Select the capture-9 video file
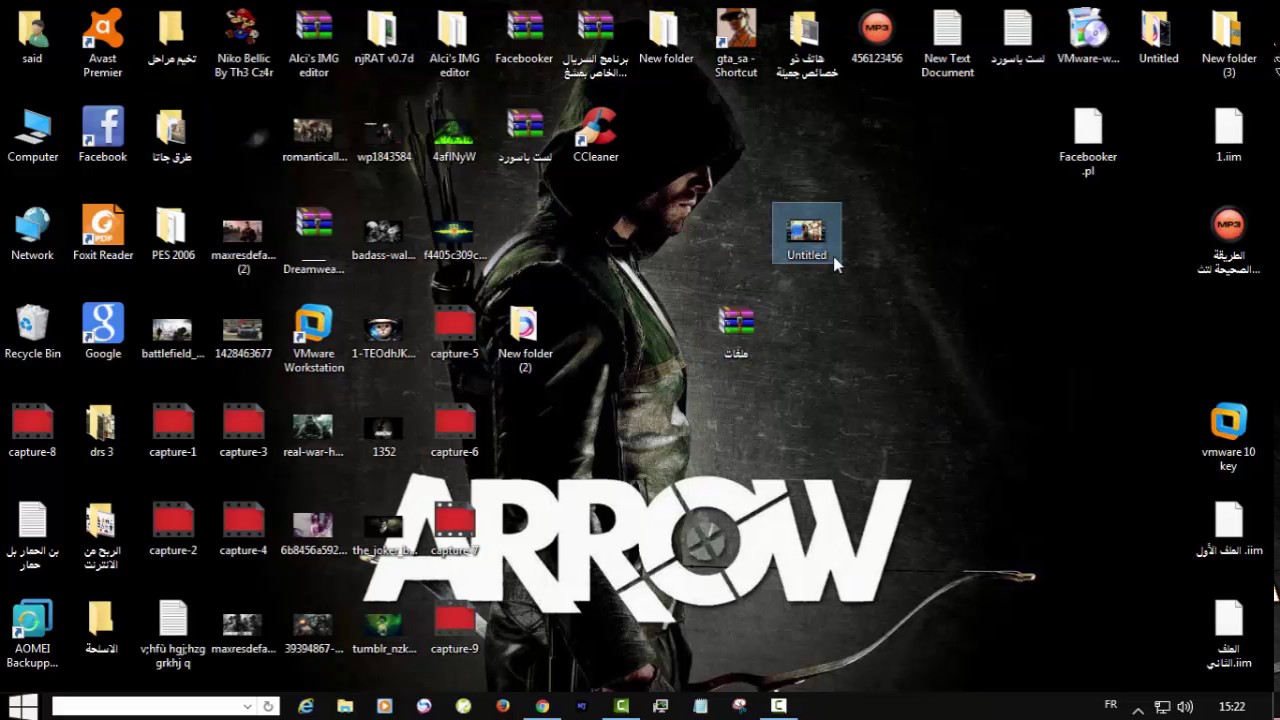The height and width of the screenshot is (720, 1280). [x=455, y=628]
